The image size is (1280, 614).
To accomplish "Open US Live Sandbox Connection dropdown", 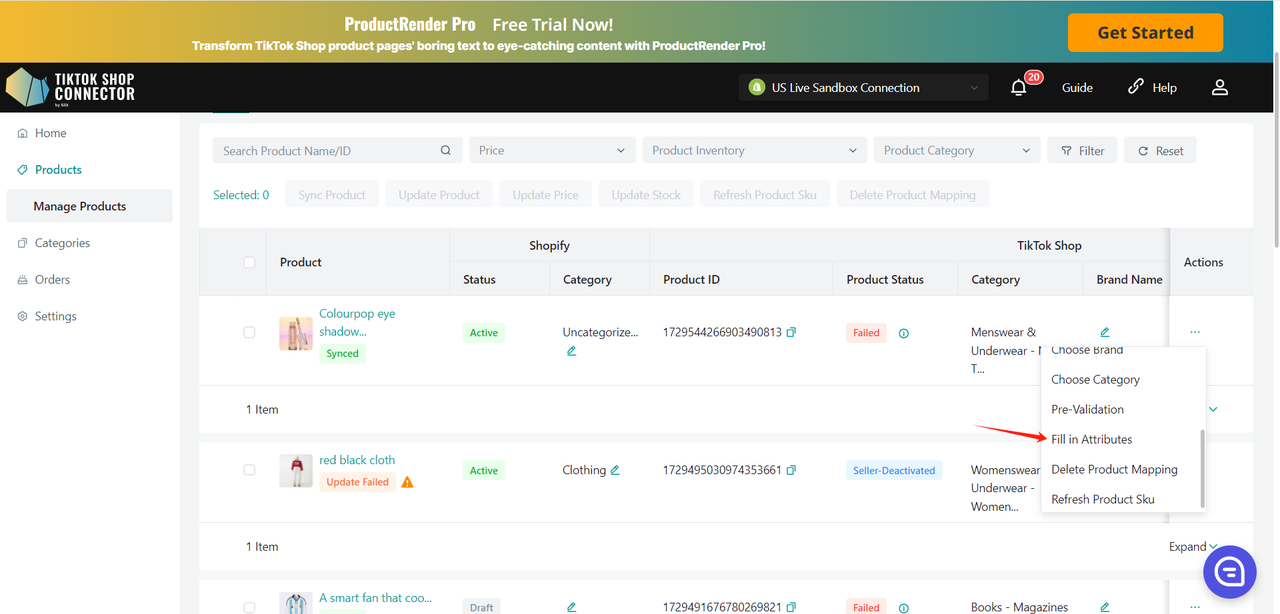I will tap(863, 88).
